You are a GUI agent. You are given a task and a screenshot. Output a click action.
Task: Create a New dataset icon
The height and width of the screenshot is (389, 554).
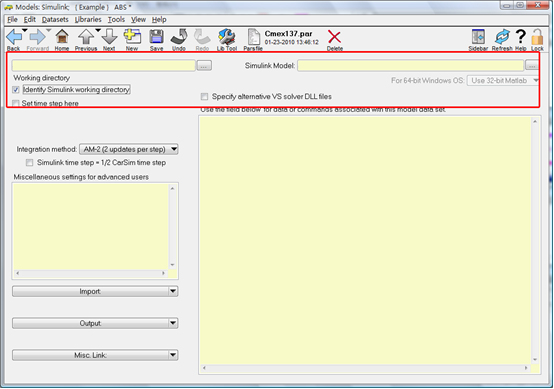tap(132, 37)
